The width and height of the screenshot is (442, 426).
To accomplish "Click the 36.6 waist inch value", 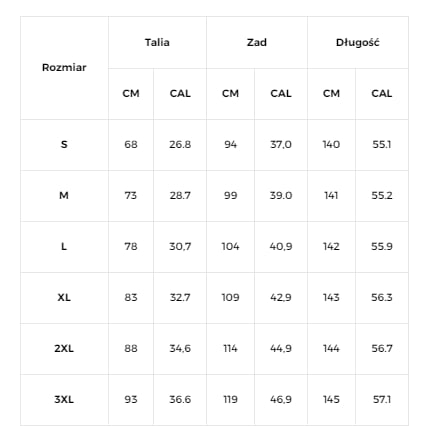I will point(180,399).
